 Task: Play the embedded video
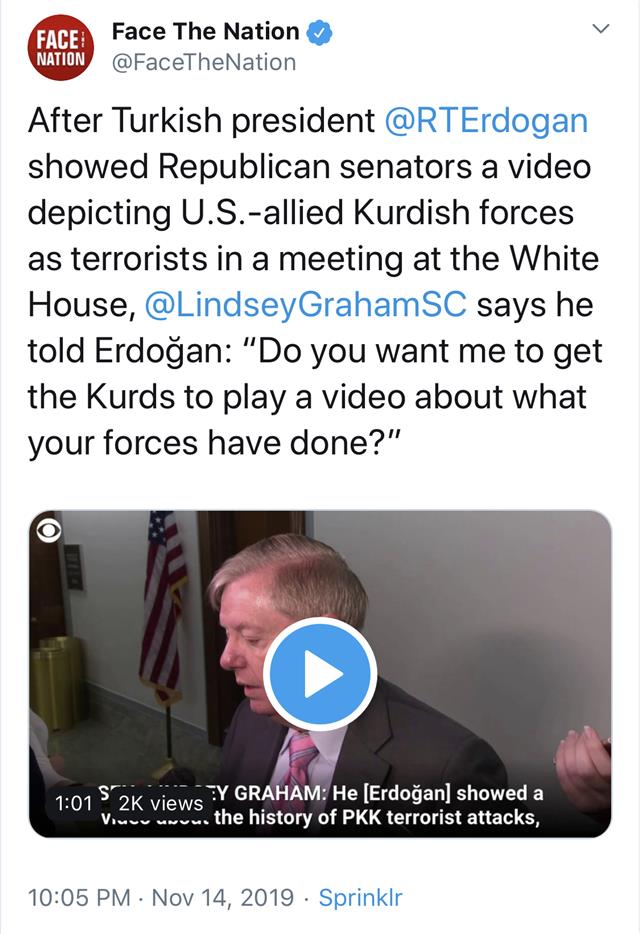coord(320,674)
